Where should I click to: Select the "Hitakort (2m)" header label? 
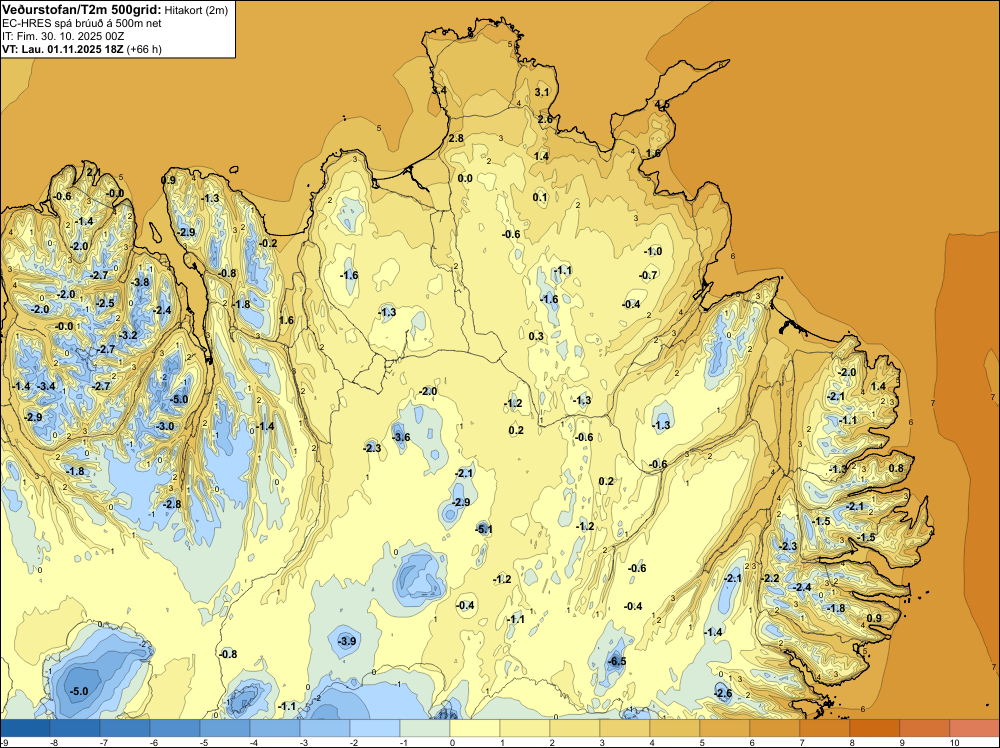[196, 10]
